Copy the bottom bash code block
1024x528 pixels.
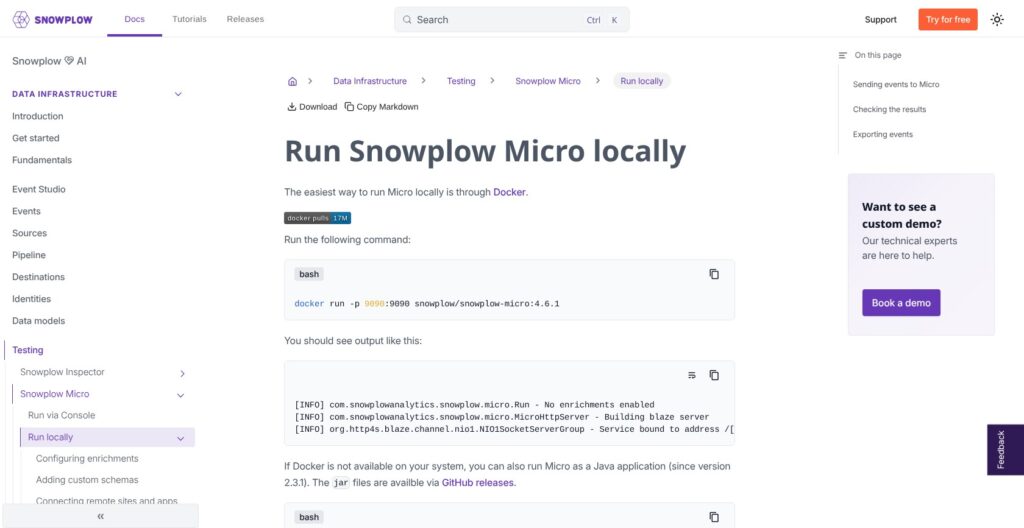[x=714, y=517]
